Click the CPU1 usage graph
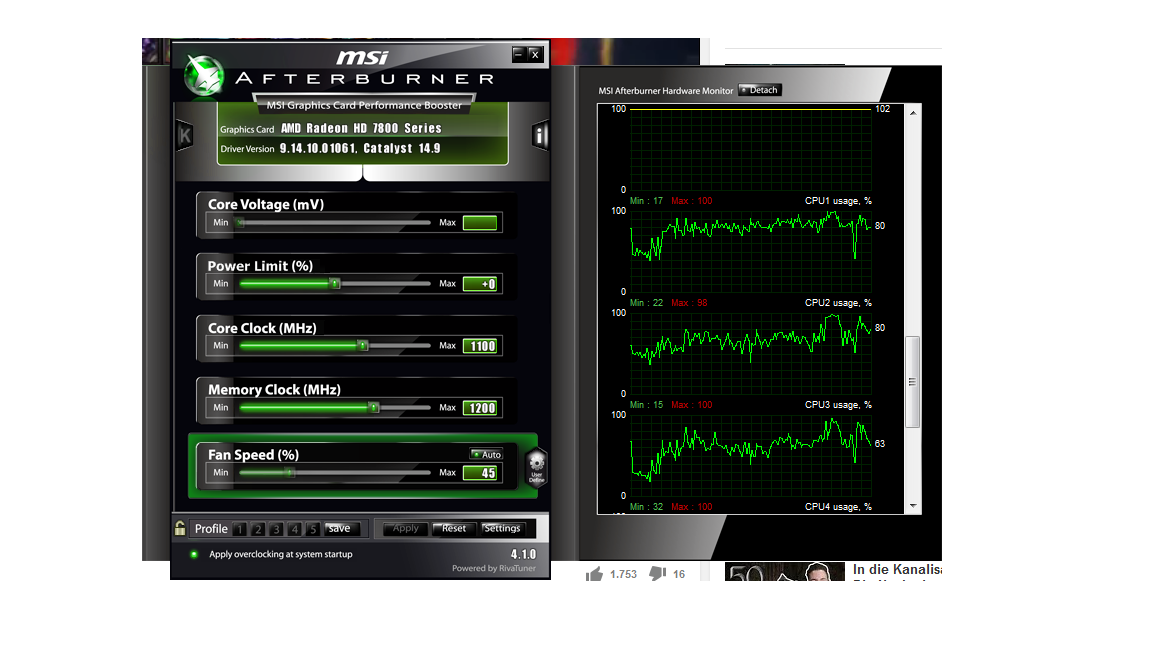Image resolution: width=1152 pixels, height=648 pixels. (751, 251)
